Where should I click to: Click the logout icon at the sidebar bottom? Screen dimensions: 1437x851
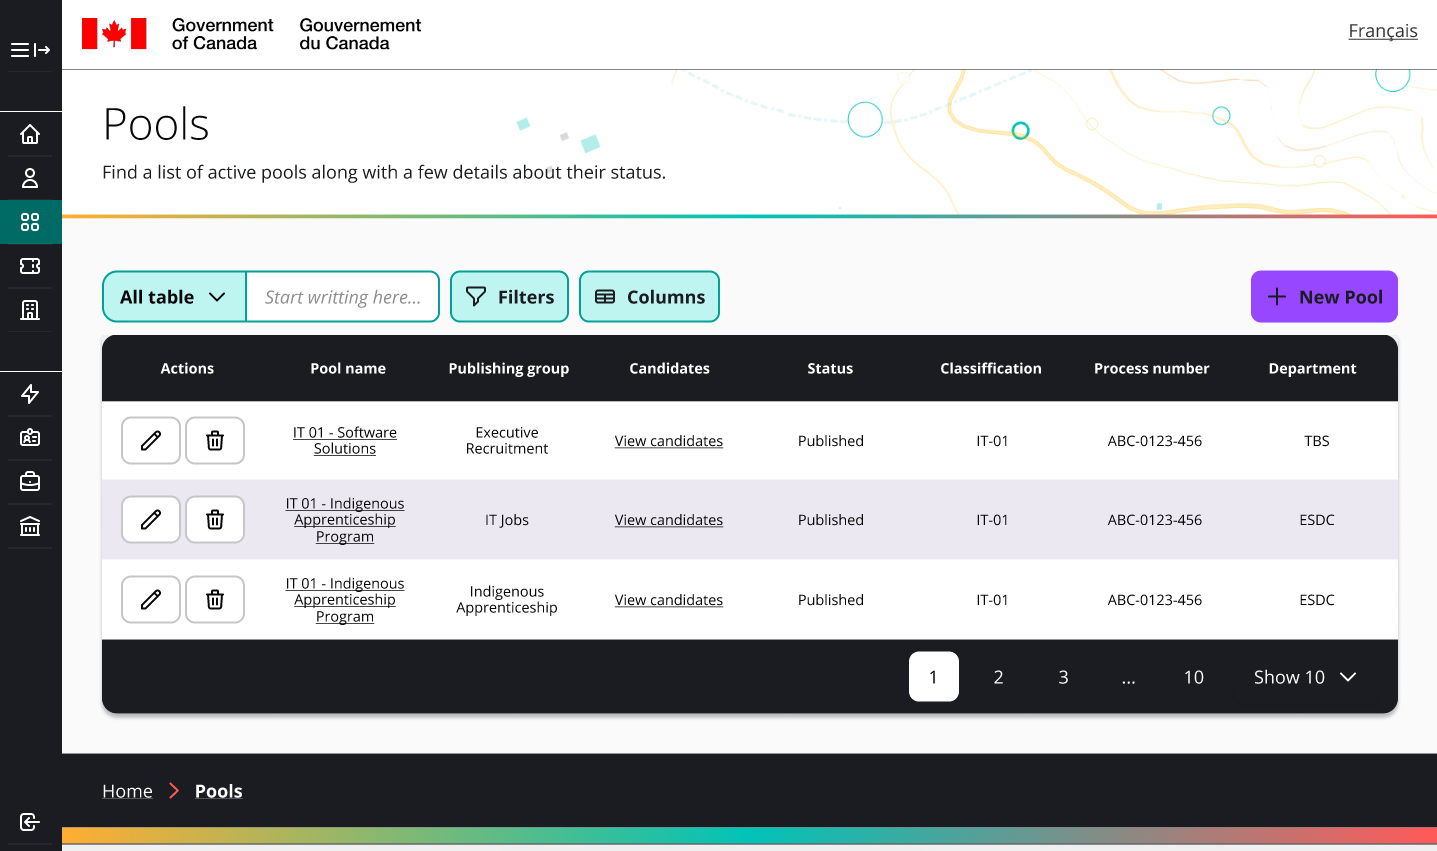click(x=29, y=821)
